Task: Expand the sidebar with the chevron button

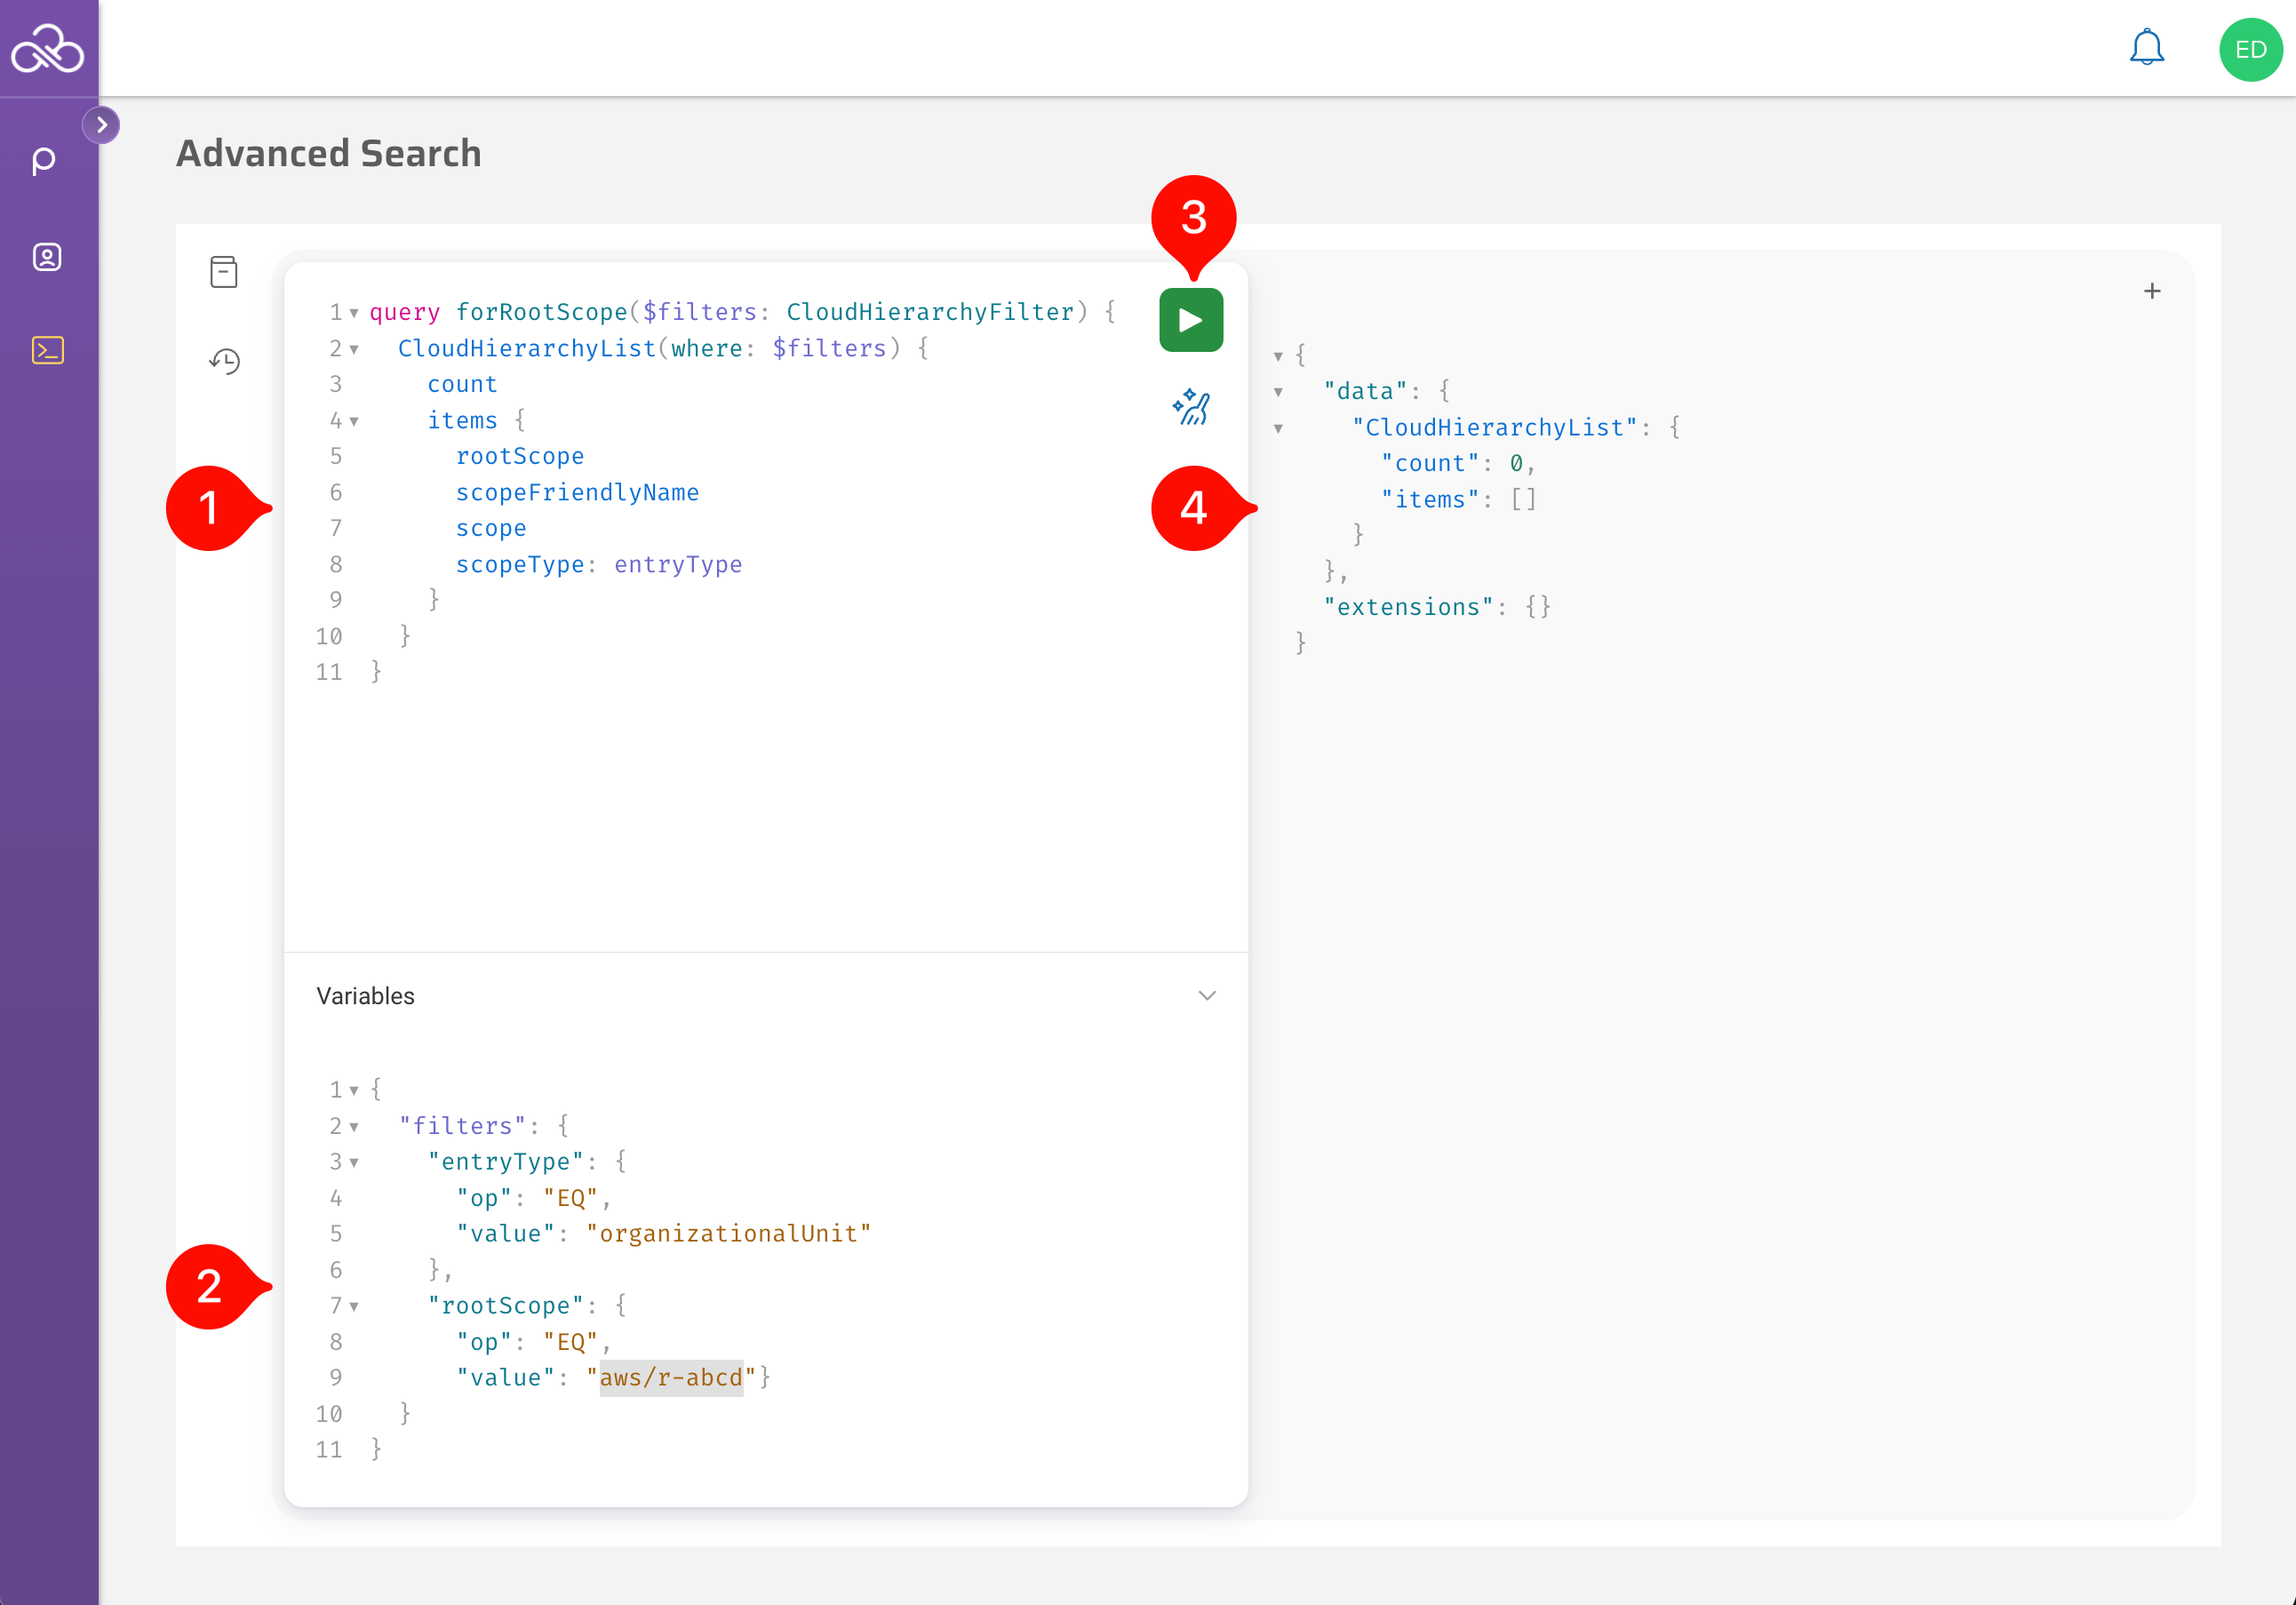Action: click(x=101, y=125)
